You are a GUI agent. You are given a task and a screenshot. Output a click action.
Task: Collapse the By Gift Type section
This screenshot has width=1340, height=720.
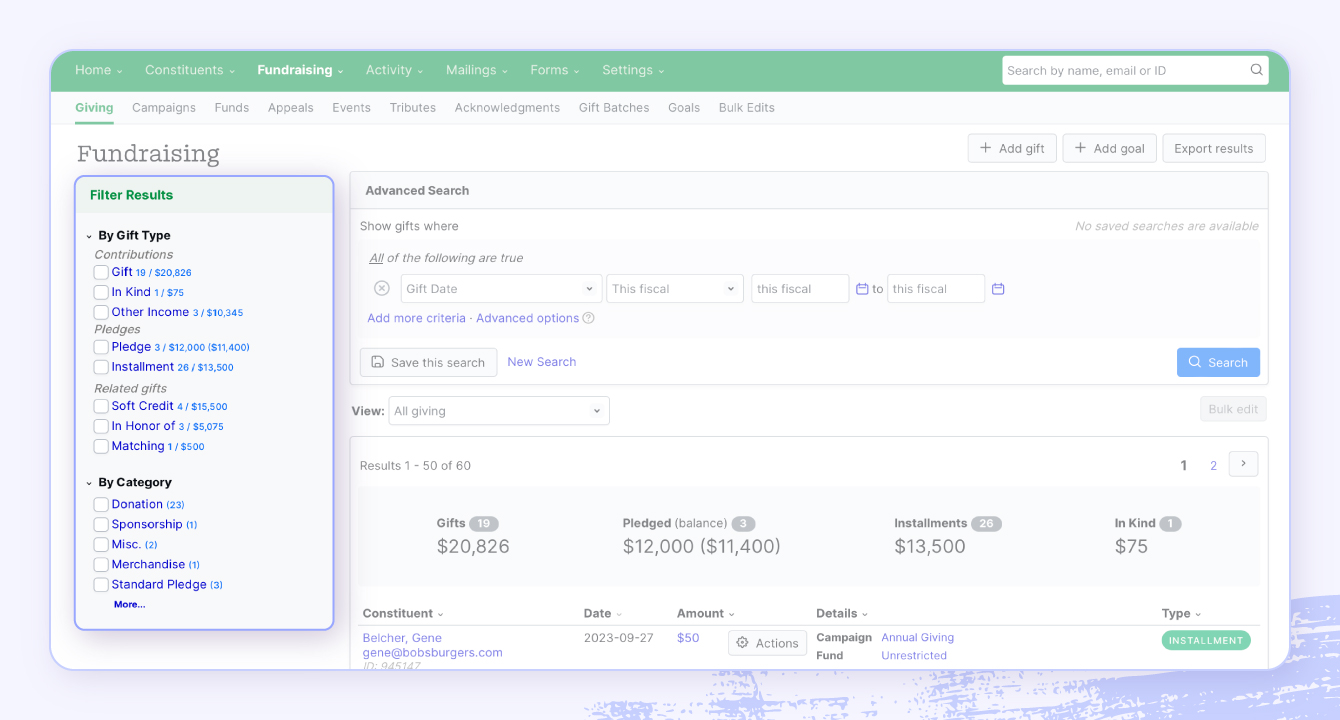point(89,236)
